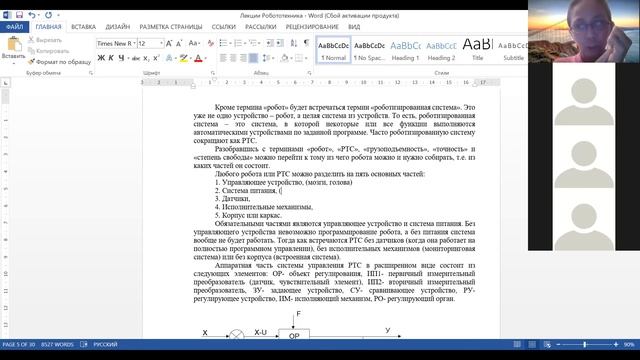Screen dimensions: 640x360
Task: Click the zoom slider handle
Action: pyautogui.click(x=585, y=344)
